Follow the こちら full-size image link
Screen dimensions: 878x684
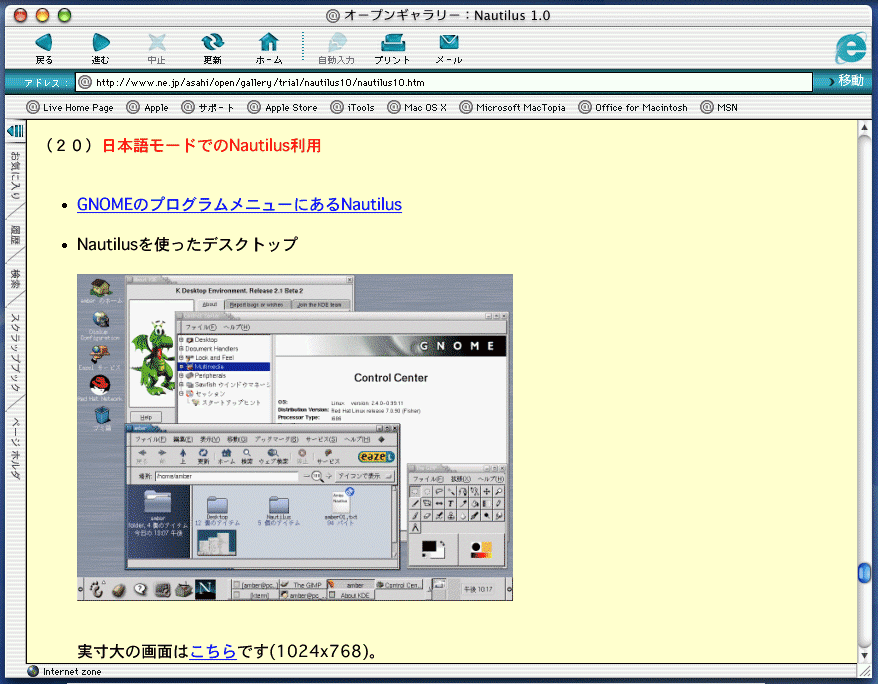click(x=213, y=651)
